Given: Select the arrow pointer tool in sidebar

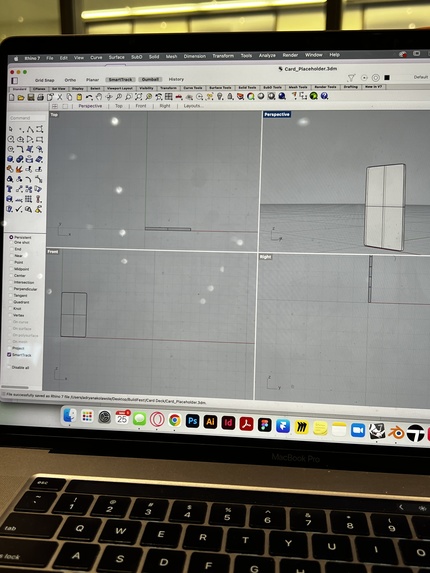Looking at the screenshot, I should (11, 129).
